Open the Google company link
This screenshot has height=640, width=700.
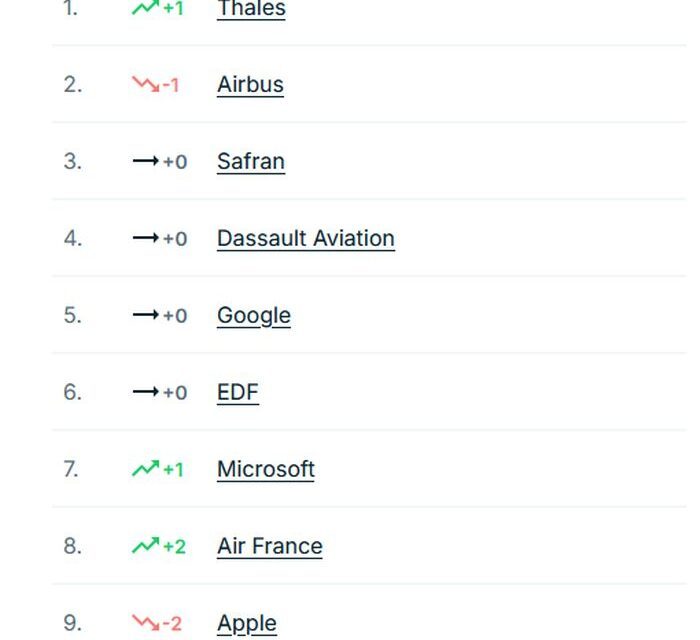click(254, 316)
